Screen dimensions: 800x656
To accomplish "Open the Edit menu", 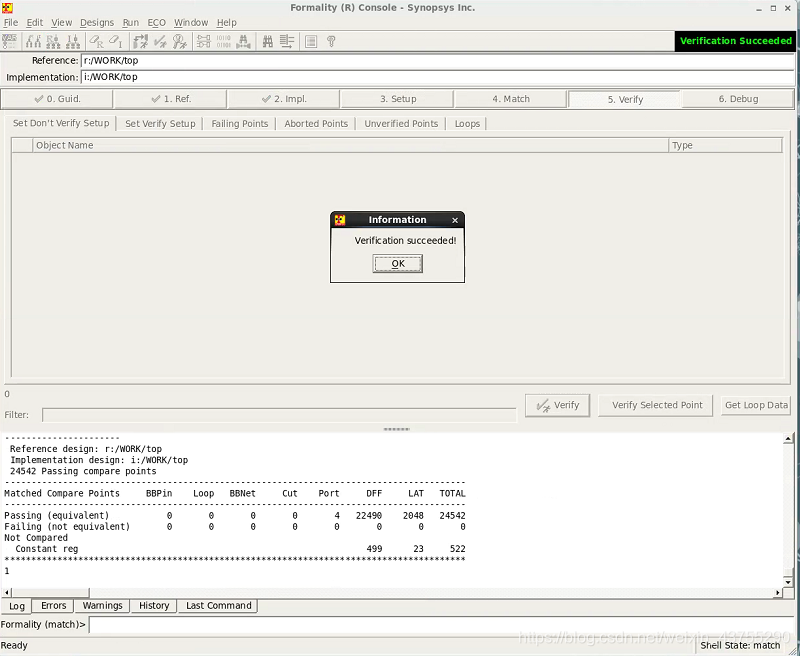I will (35, 22).
